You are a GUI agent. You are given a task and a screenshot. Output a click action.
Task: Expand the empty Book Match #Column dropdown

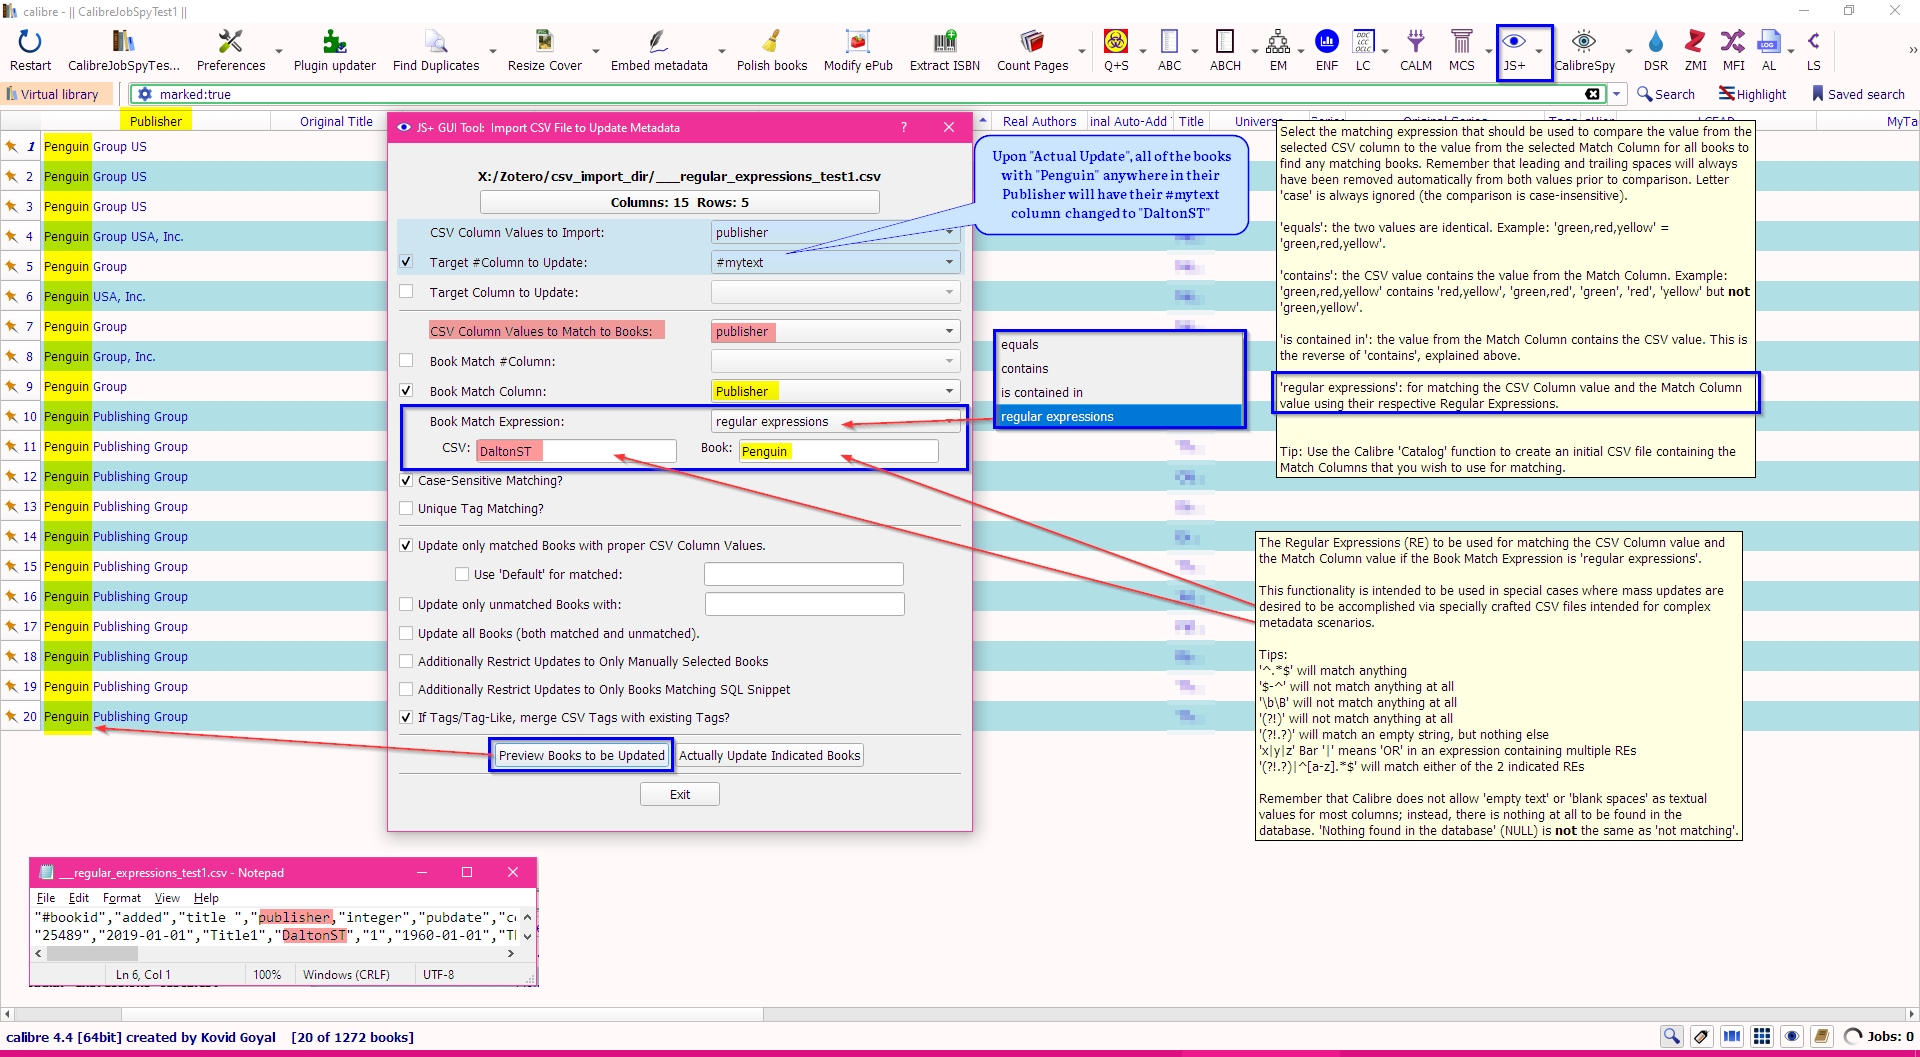[x=835, y=361]
